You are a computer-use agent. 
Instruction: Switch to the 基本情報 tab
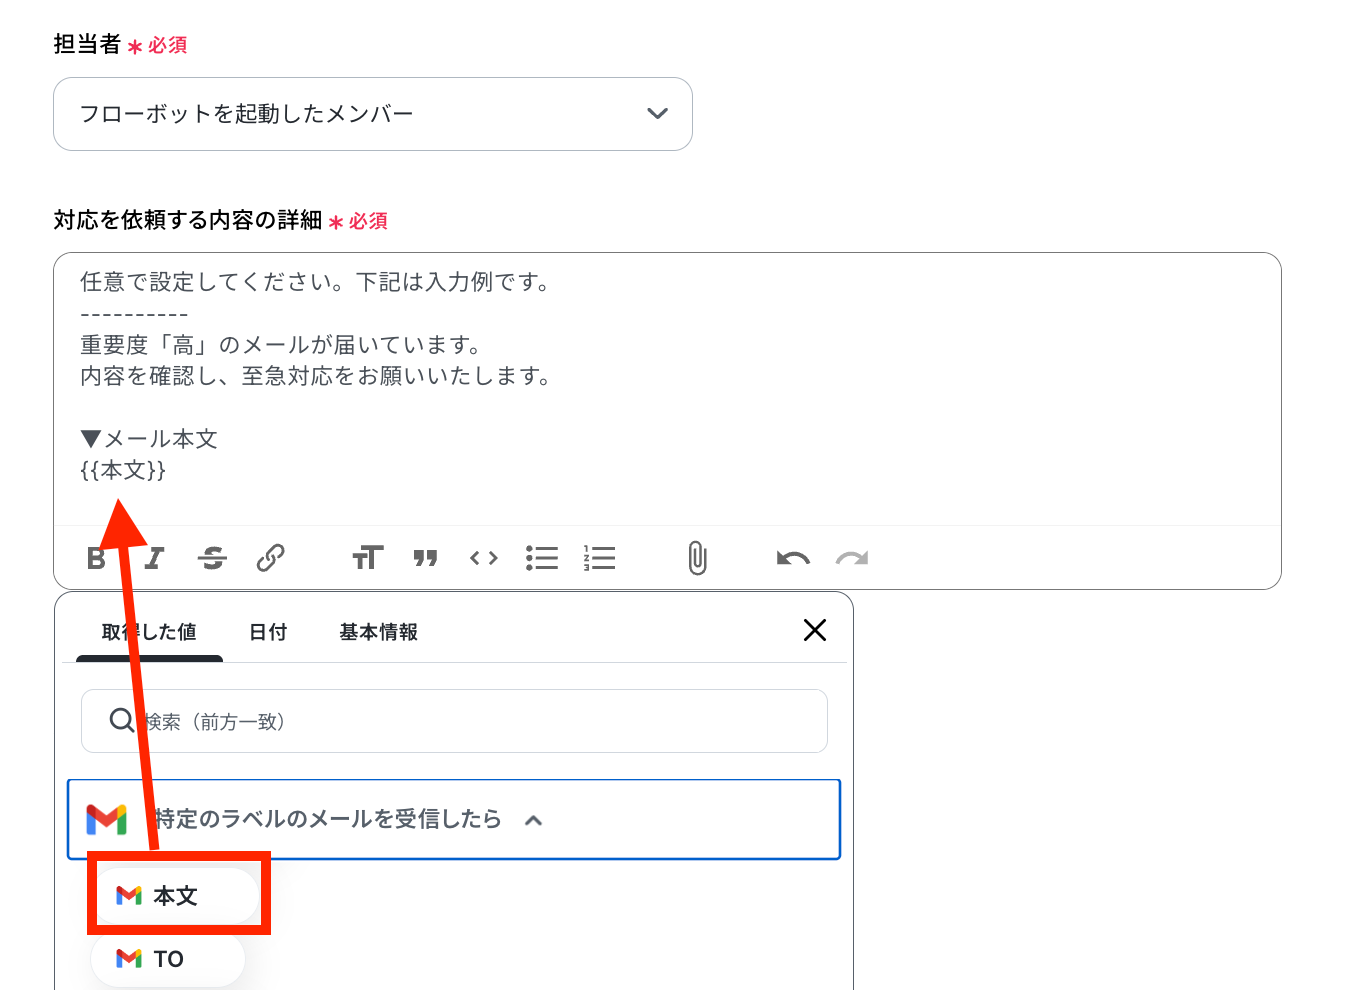click(379, 632)
